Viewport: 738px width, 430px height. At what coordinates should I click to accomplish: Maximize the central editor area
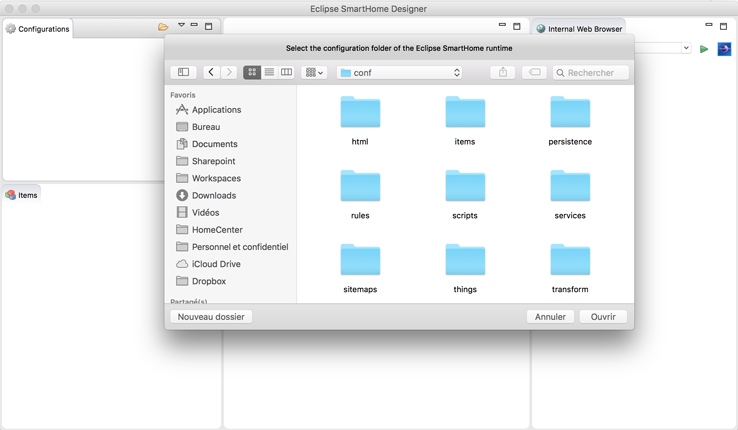517,26
